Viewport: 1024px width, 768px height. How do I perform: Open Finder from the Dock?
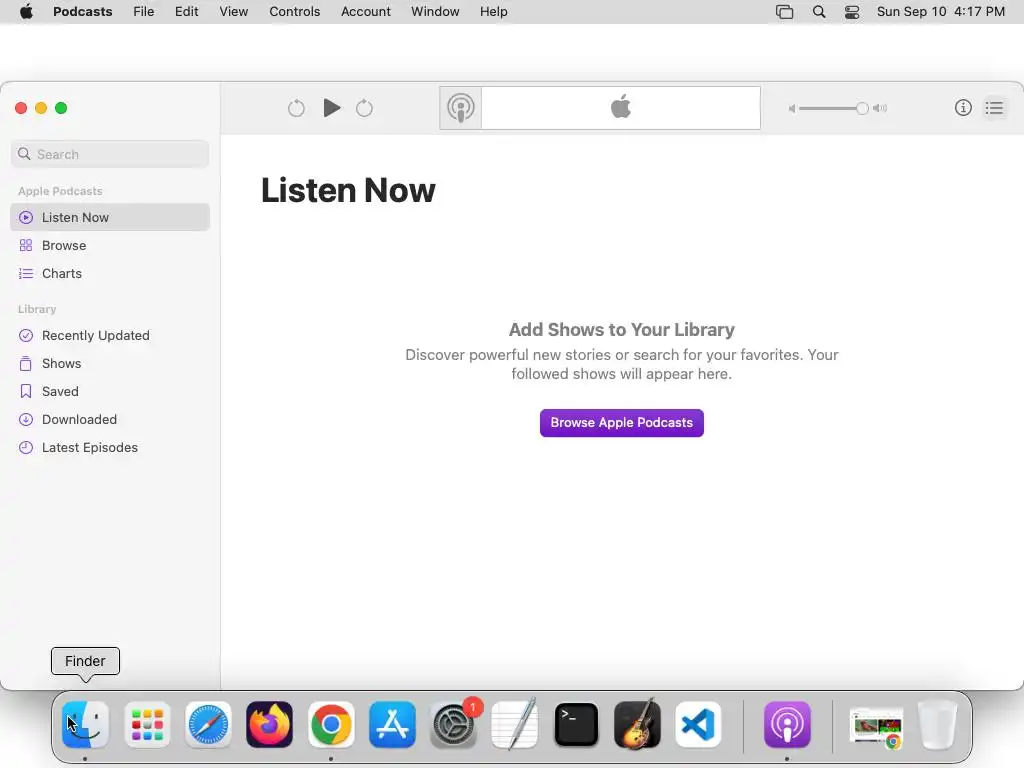point(85,725)
